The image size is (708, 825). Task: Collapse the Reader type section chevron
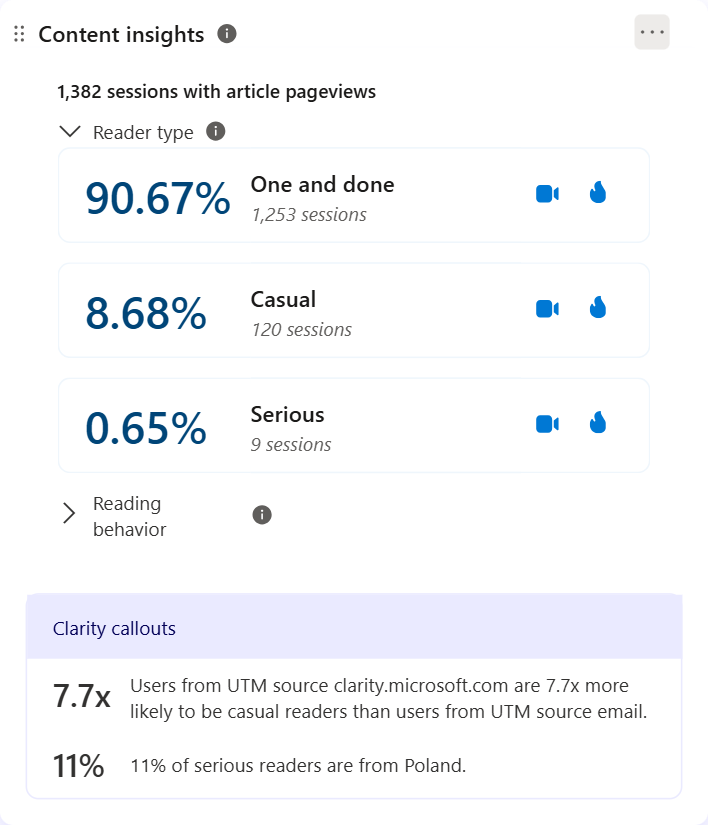70,131
